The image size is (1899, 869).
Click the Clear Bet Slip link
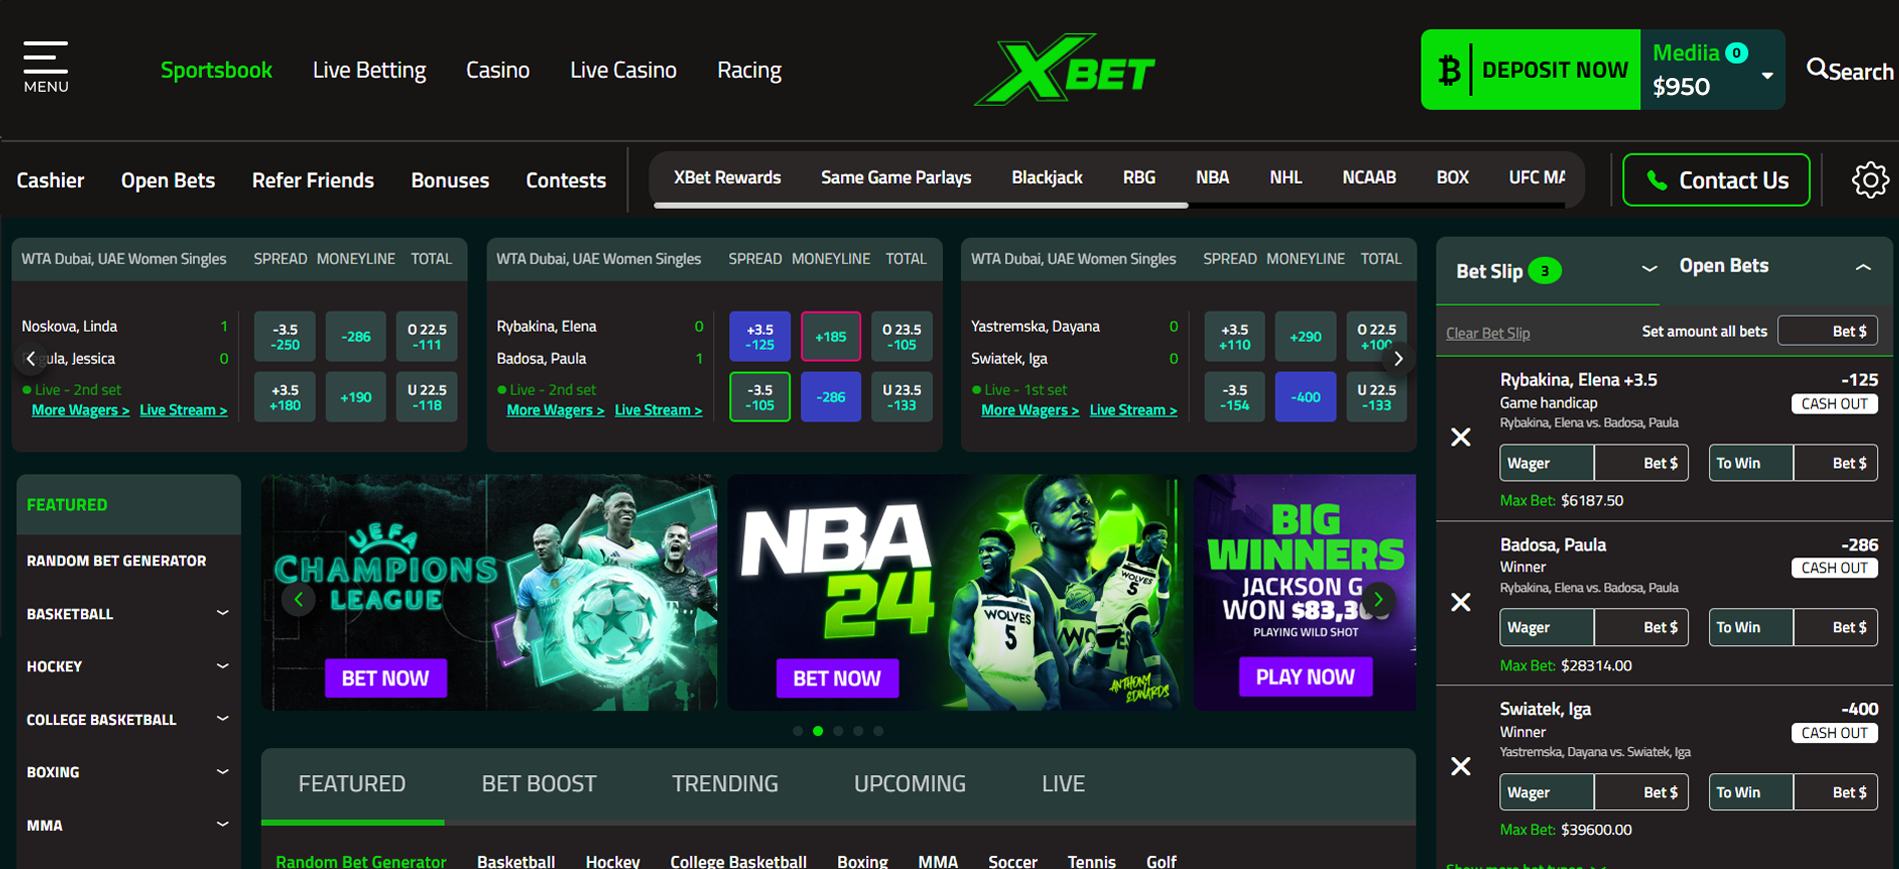[1487, 333]
